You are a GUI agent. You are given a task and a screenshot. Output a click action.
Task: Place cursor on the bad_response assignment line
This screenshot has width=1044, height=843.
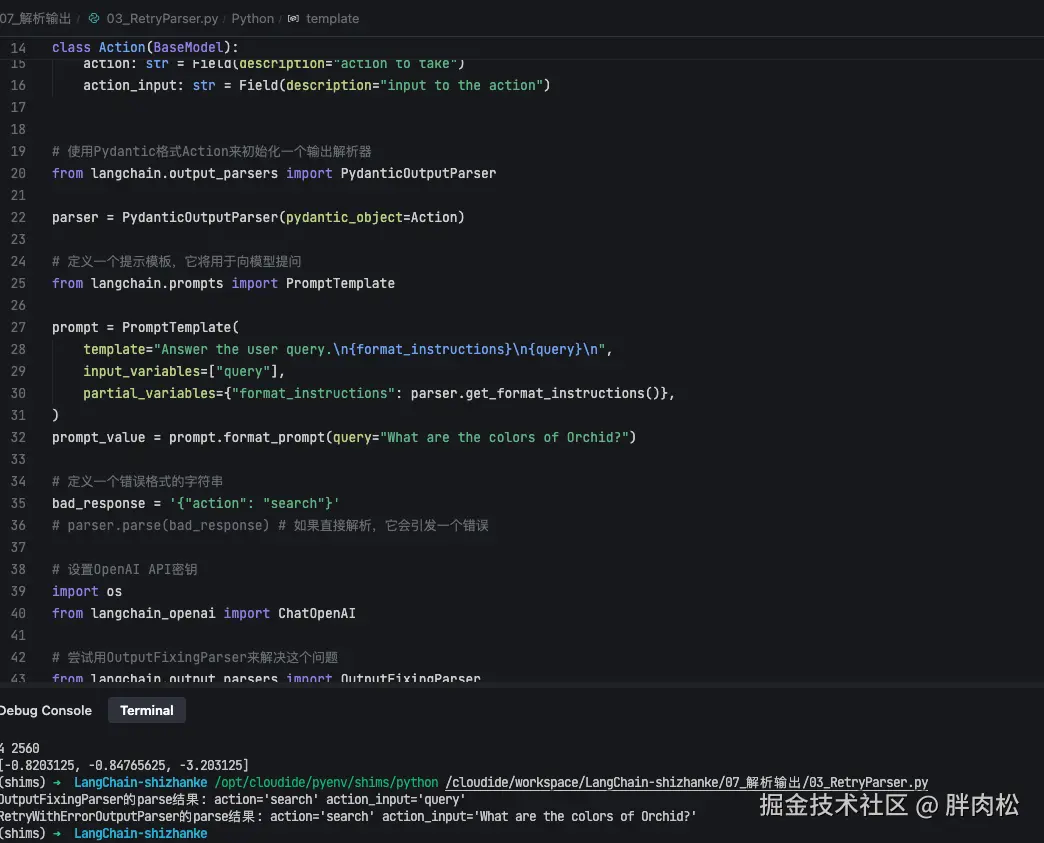[x=195, y=503]
